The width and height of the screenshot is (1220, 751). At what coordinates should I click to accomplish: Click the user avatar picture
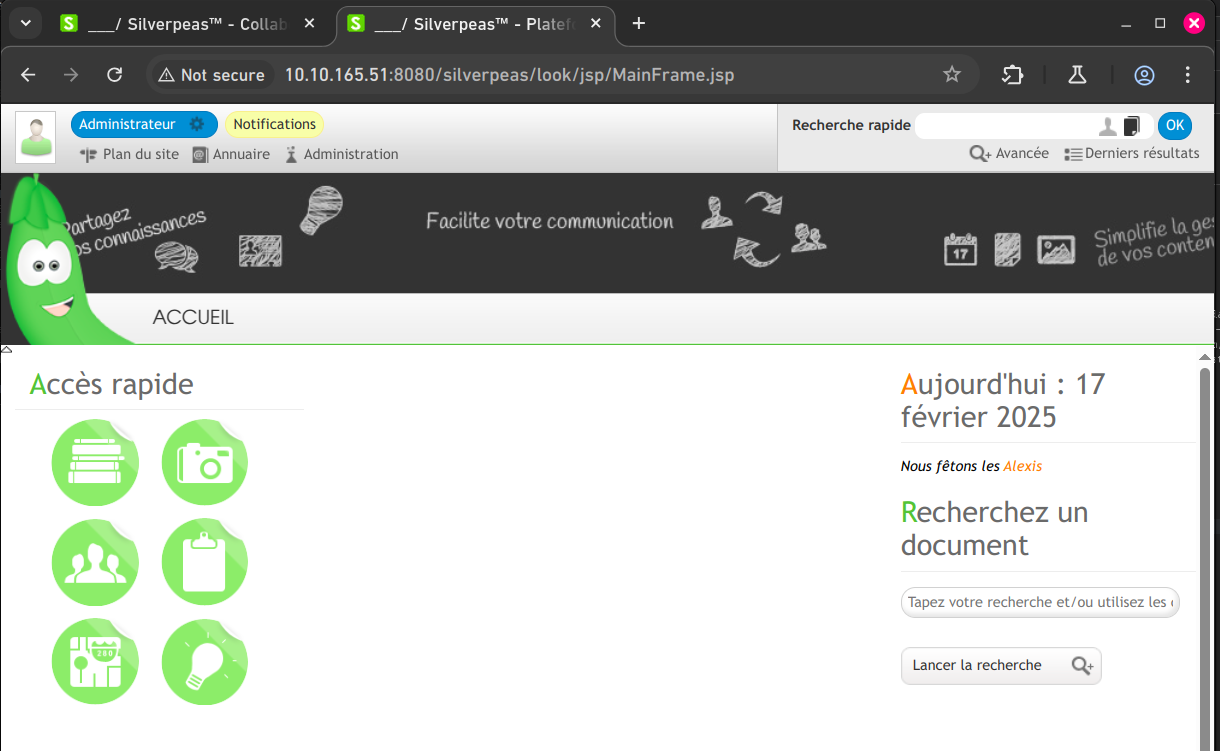[36, 137]
